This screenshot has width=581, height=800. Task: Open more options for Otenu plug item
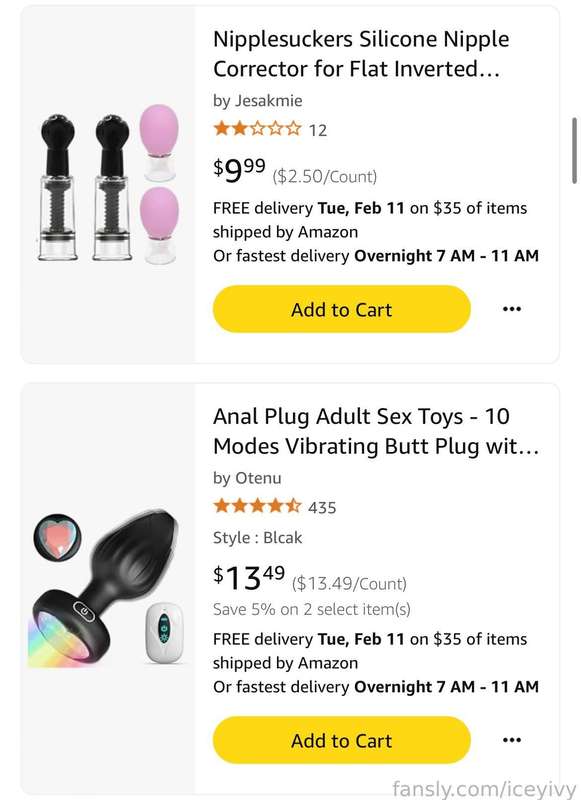pyautogui.click(x=512, y=740)
